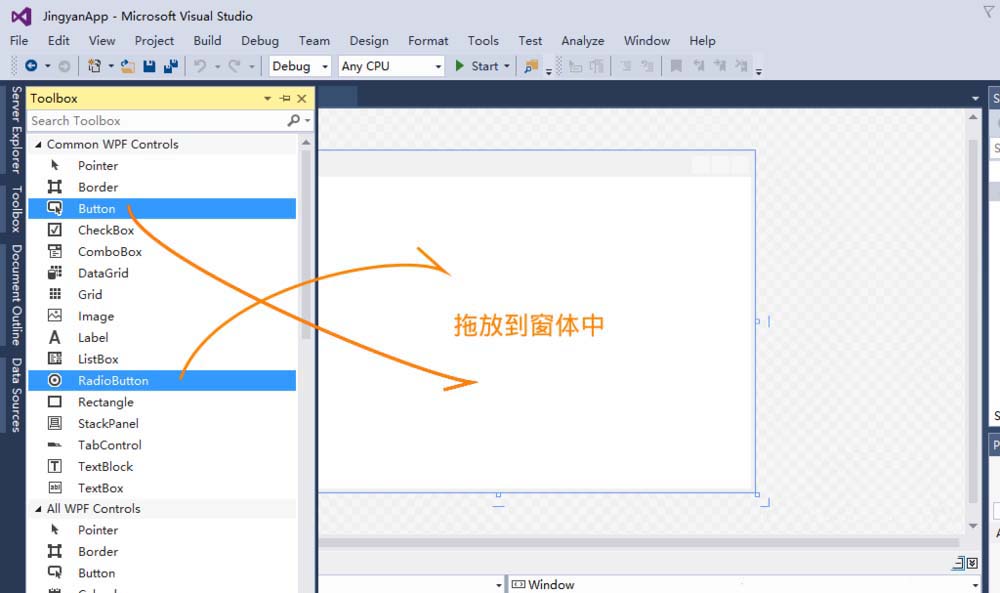Select the DataGrid control in Toolbox
1000x593 pixels.
pyautogui.click(x=162, y=273)
